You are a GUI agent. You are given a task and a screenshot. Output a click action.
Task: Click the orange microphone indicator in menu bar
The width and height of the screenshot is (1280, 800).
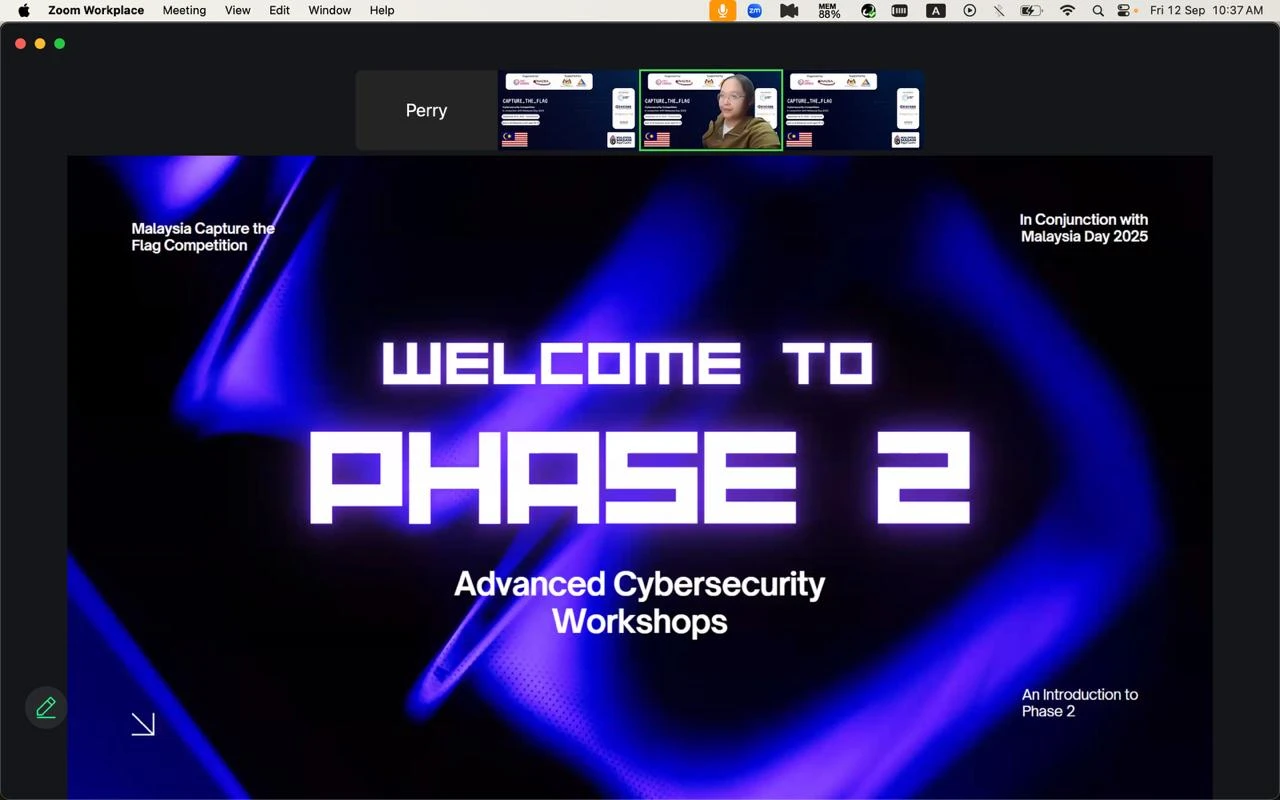point(723,11)
